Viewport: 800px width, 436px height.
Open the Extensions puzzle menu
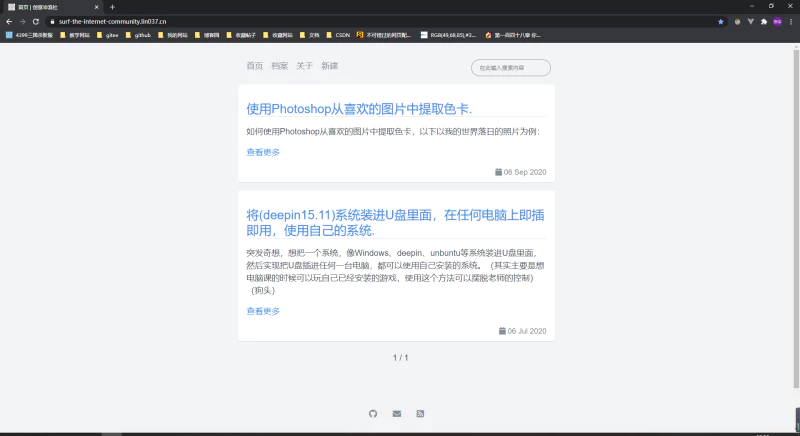(x=764, y=21)
